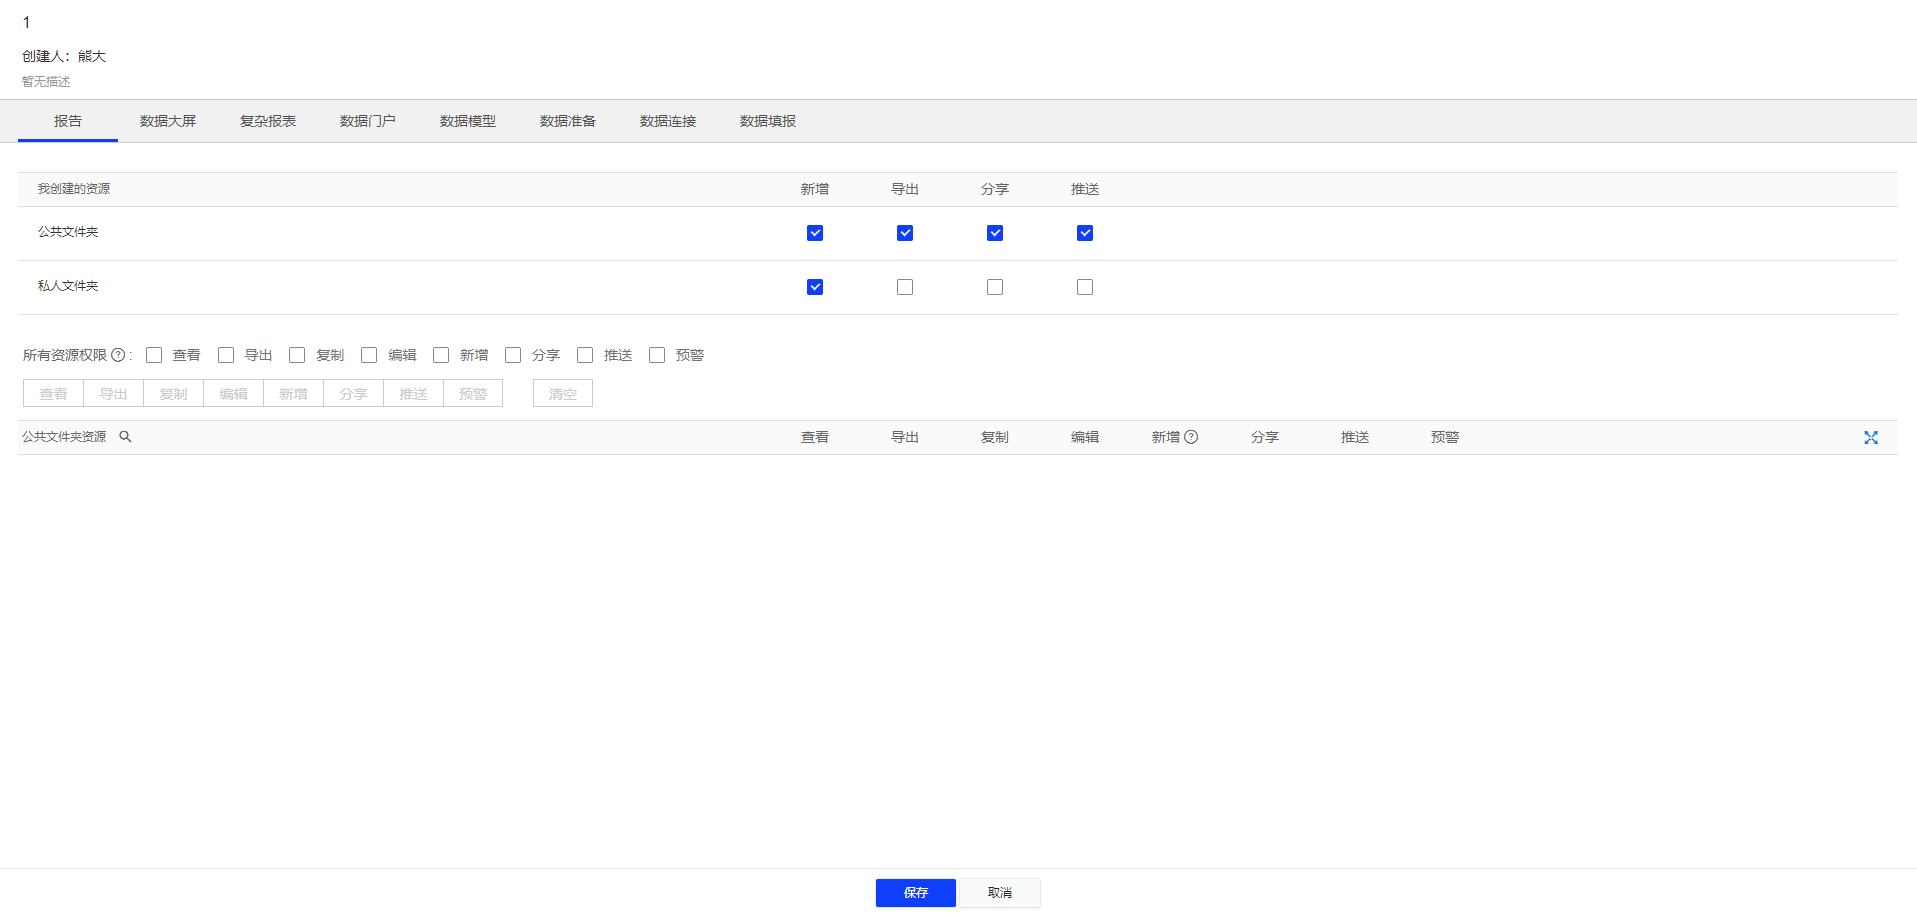1917x914 pixels.
Task: Uncheck 分享 for 公共文件夹 row
Action: click(995, 233)
